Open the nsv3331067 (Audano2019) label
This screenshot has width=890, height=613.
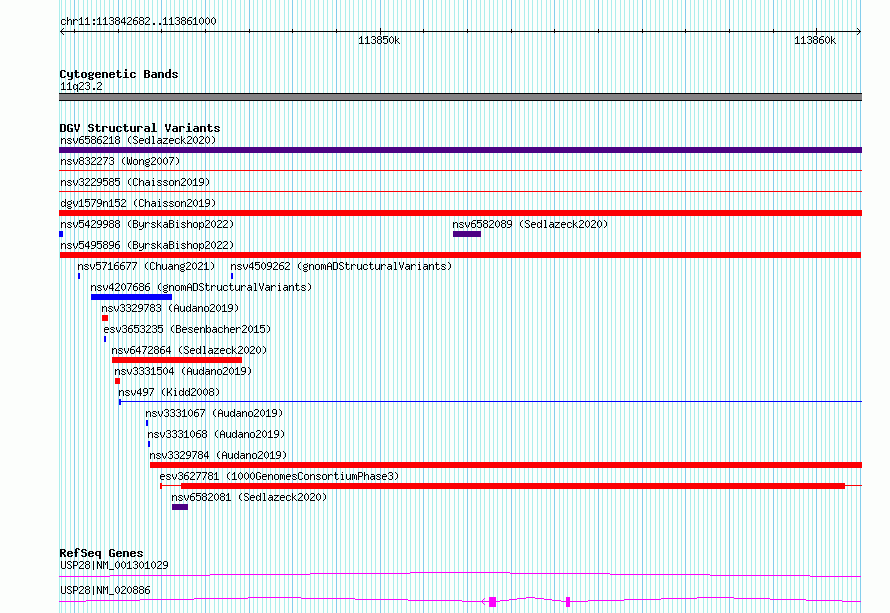214,413
